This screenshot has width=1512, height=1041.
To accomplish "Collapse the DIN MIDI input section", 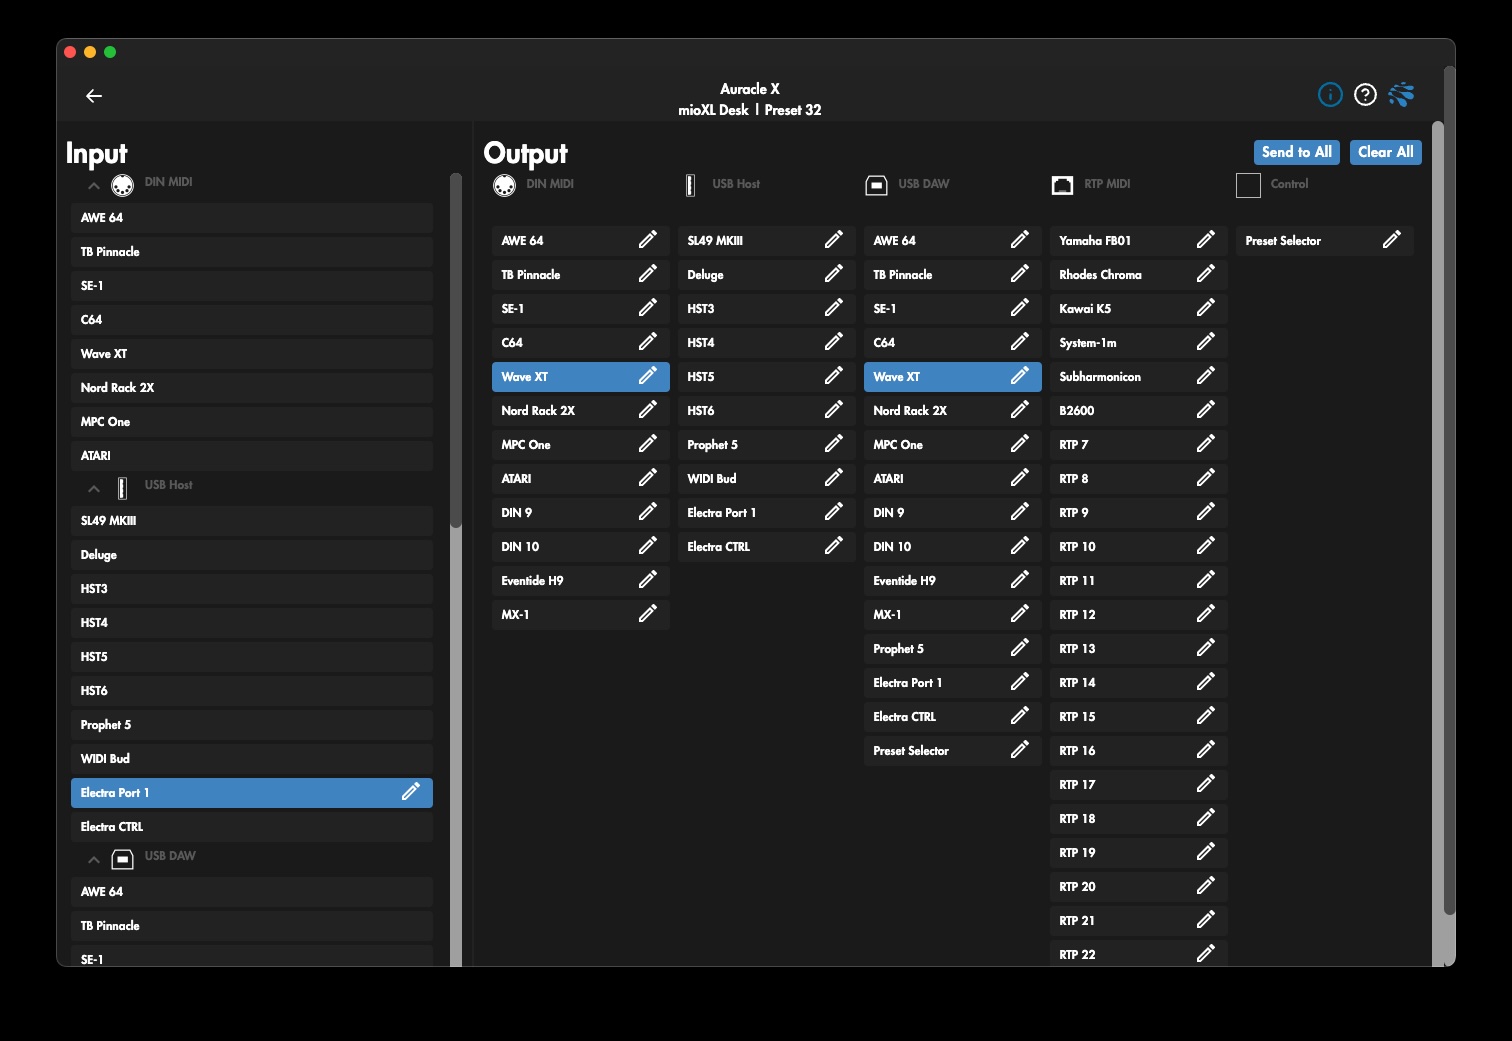I will tap(93, 184).
